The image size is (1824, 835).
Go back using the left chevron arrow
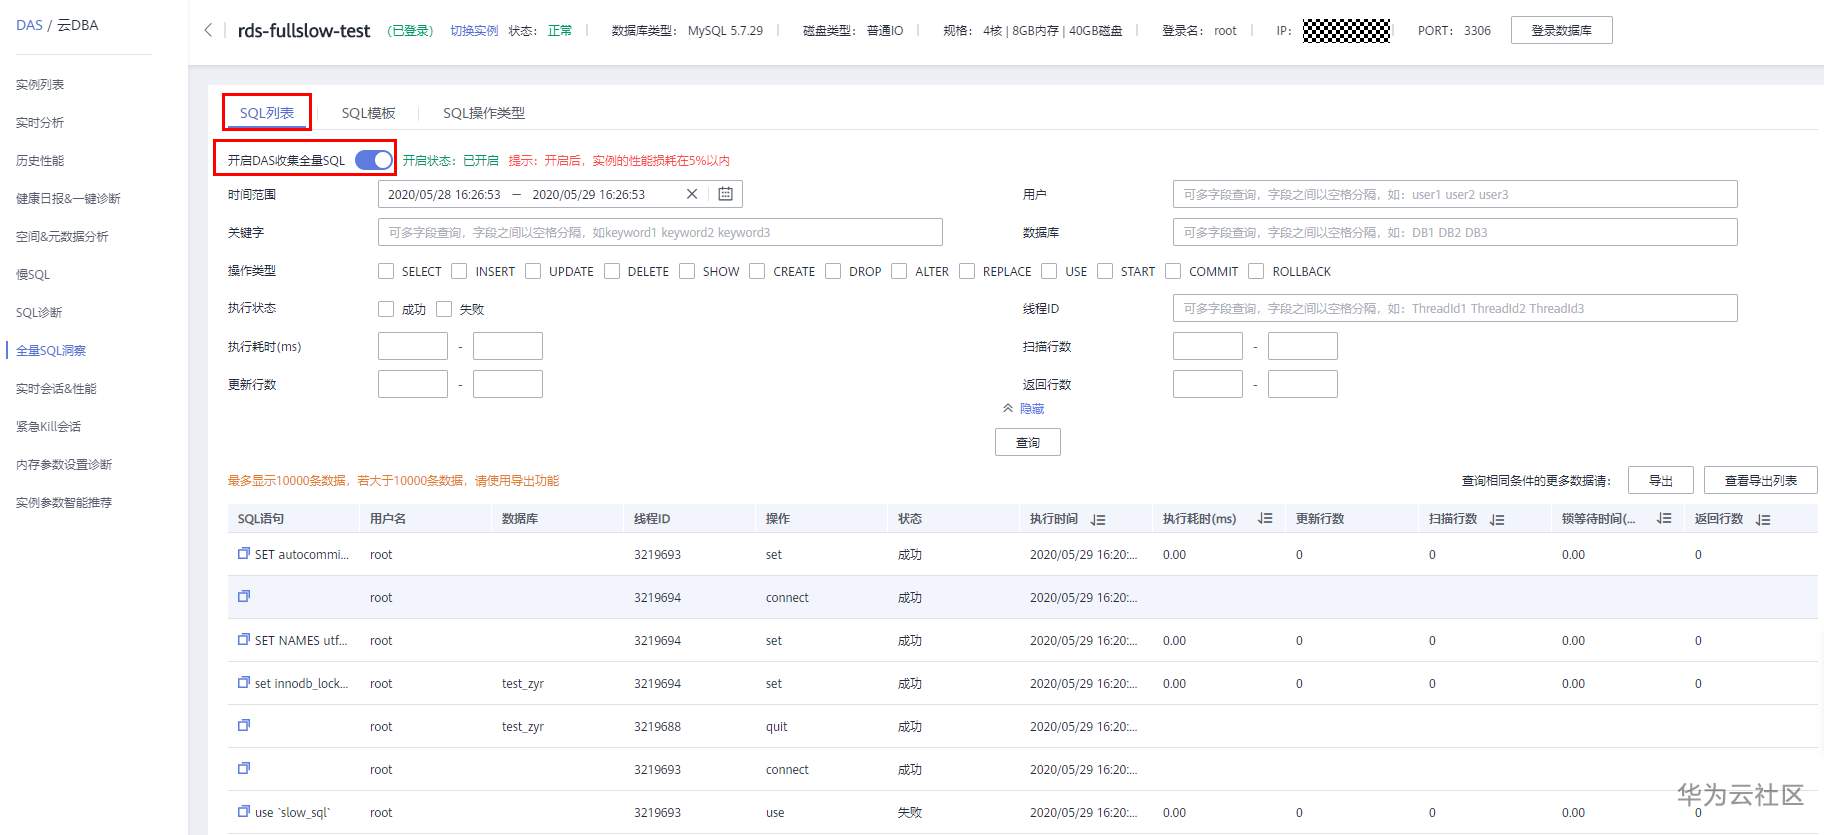coord(208,31)
